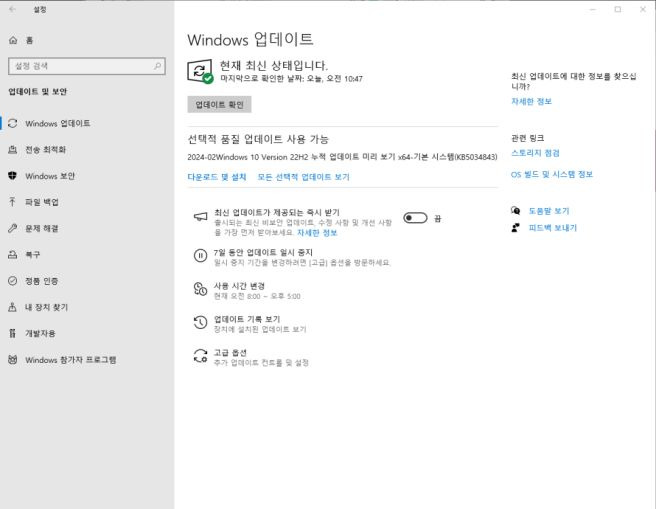
Task: Open the 피드백 보내기 link
Action: click(553, 228)
